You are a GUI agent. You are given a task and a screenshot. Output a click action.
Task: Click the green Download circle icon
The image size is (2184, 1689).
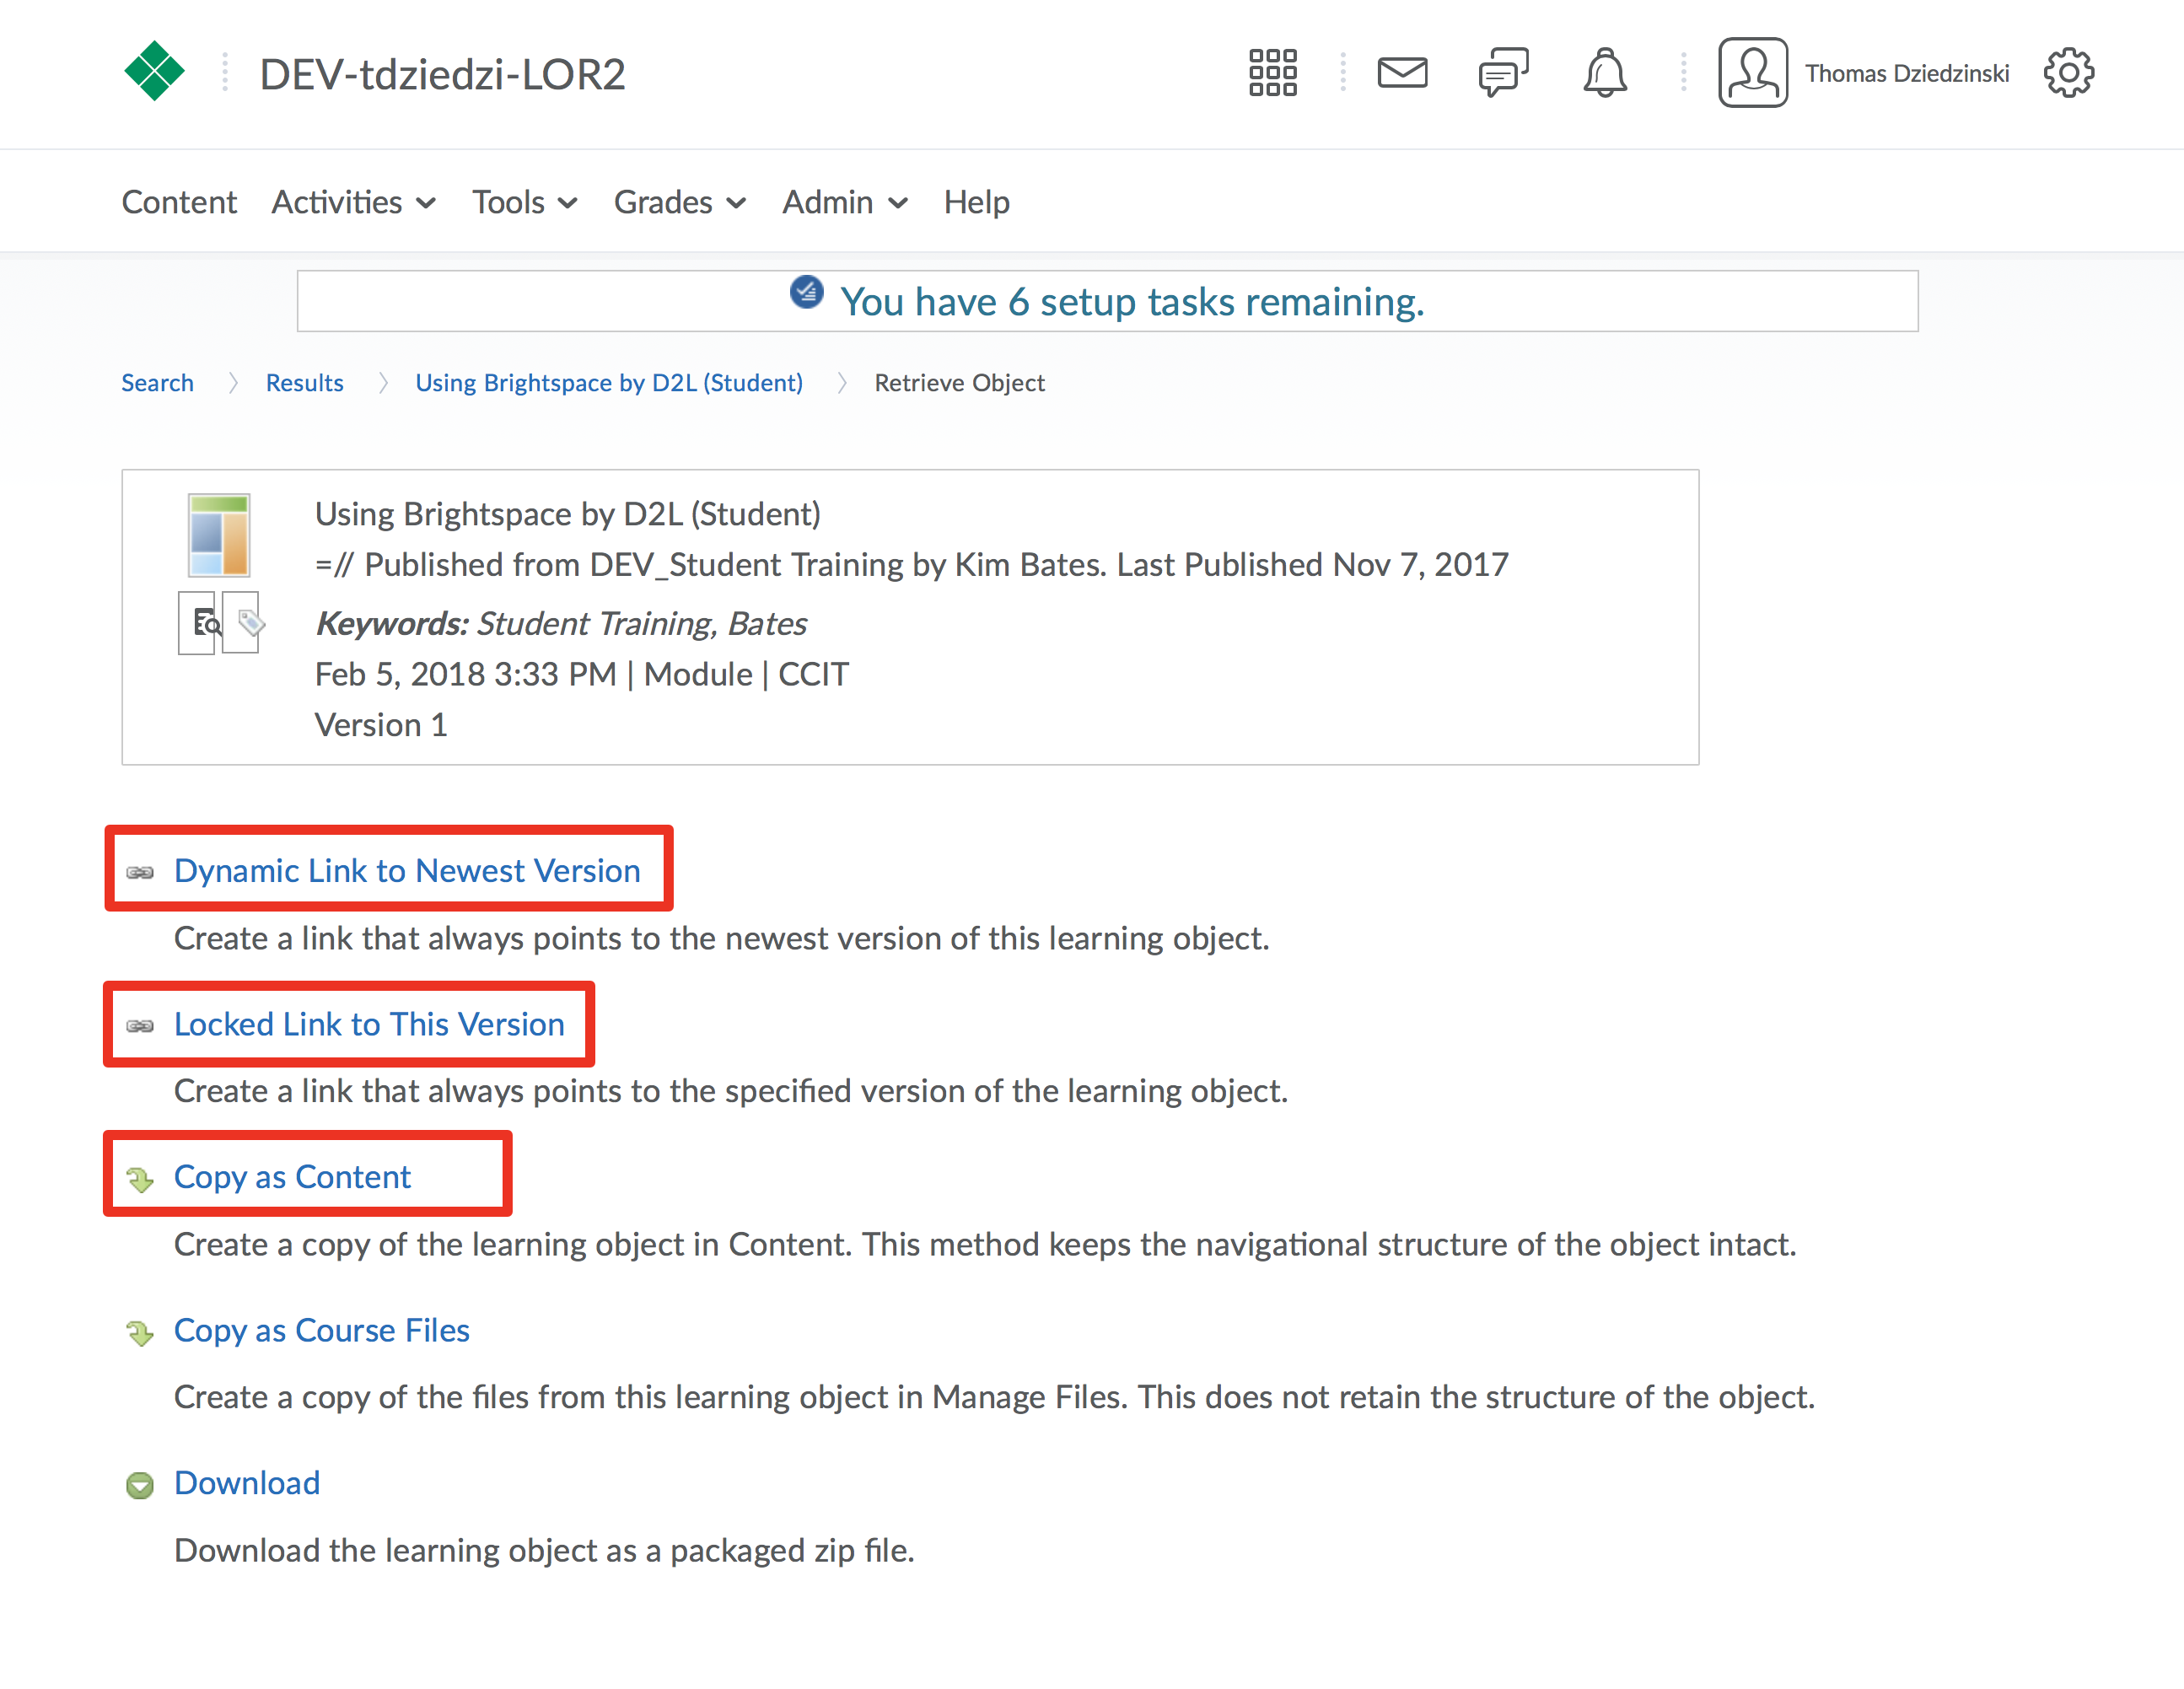click(140, 1485)
